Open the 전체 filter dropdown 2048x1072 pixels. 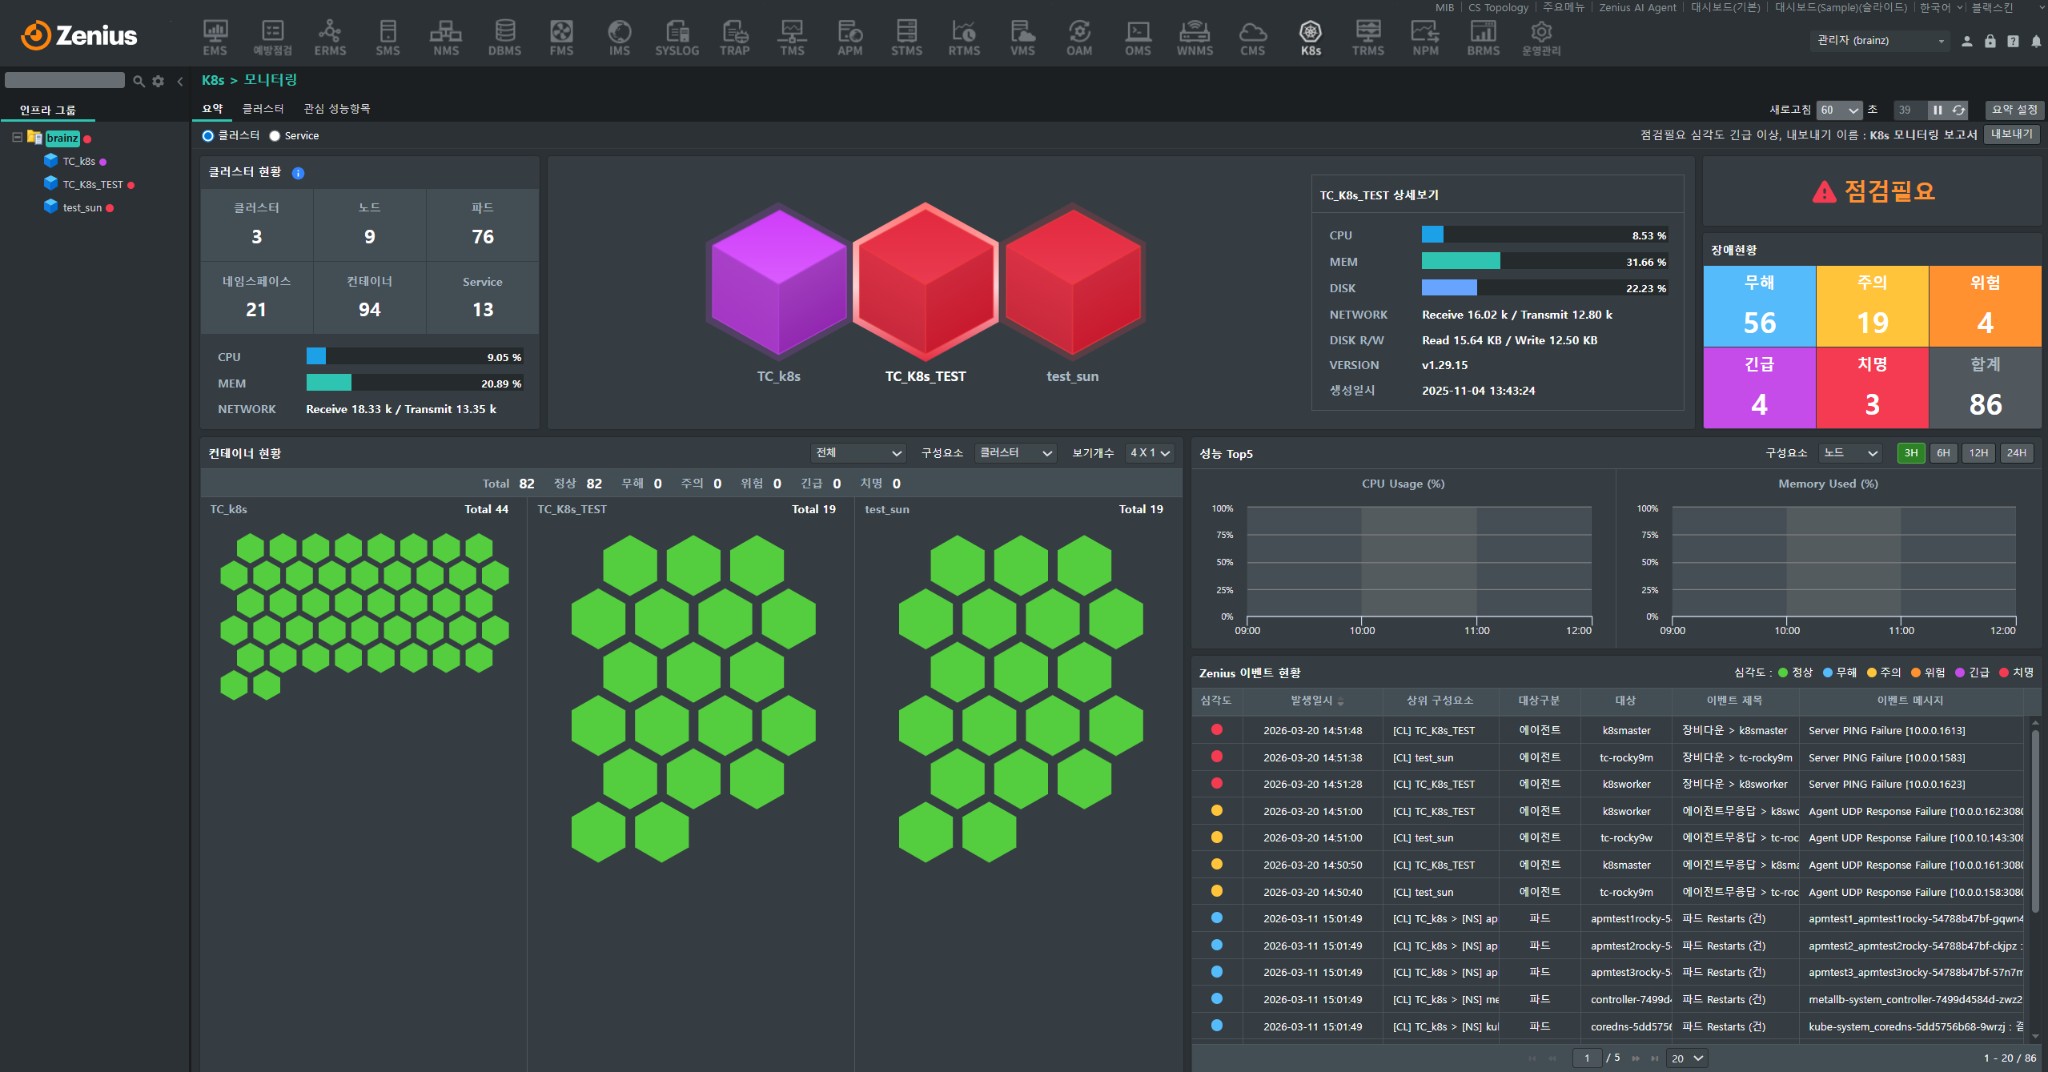point(859,453)
